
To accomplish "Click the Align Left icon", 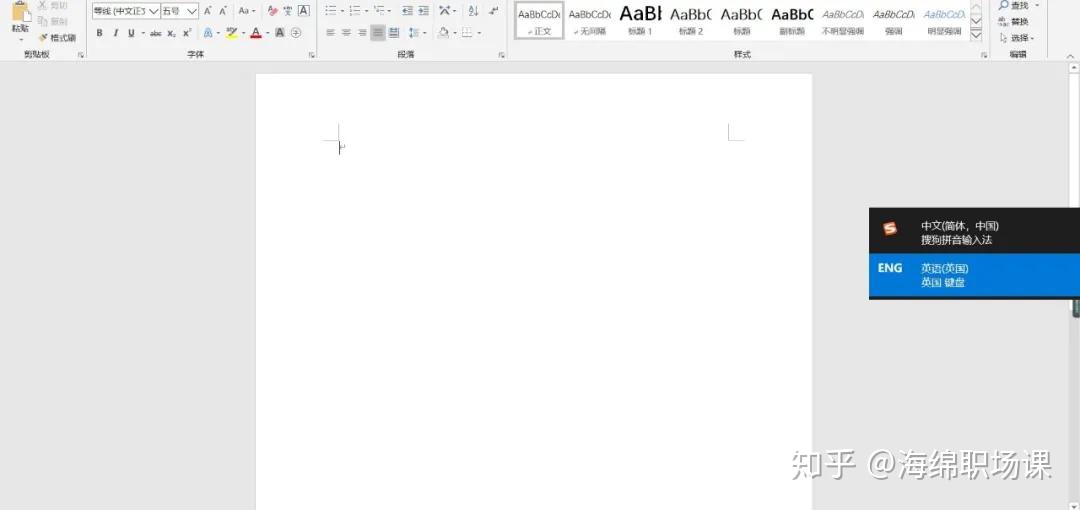I will coord(330,33).
